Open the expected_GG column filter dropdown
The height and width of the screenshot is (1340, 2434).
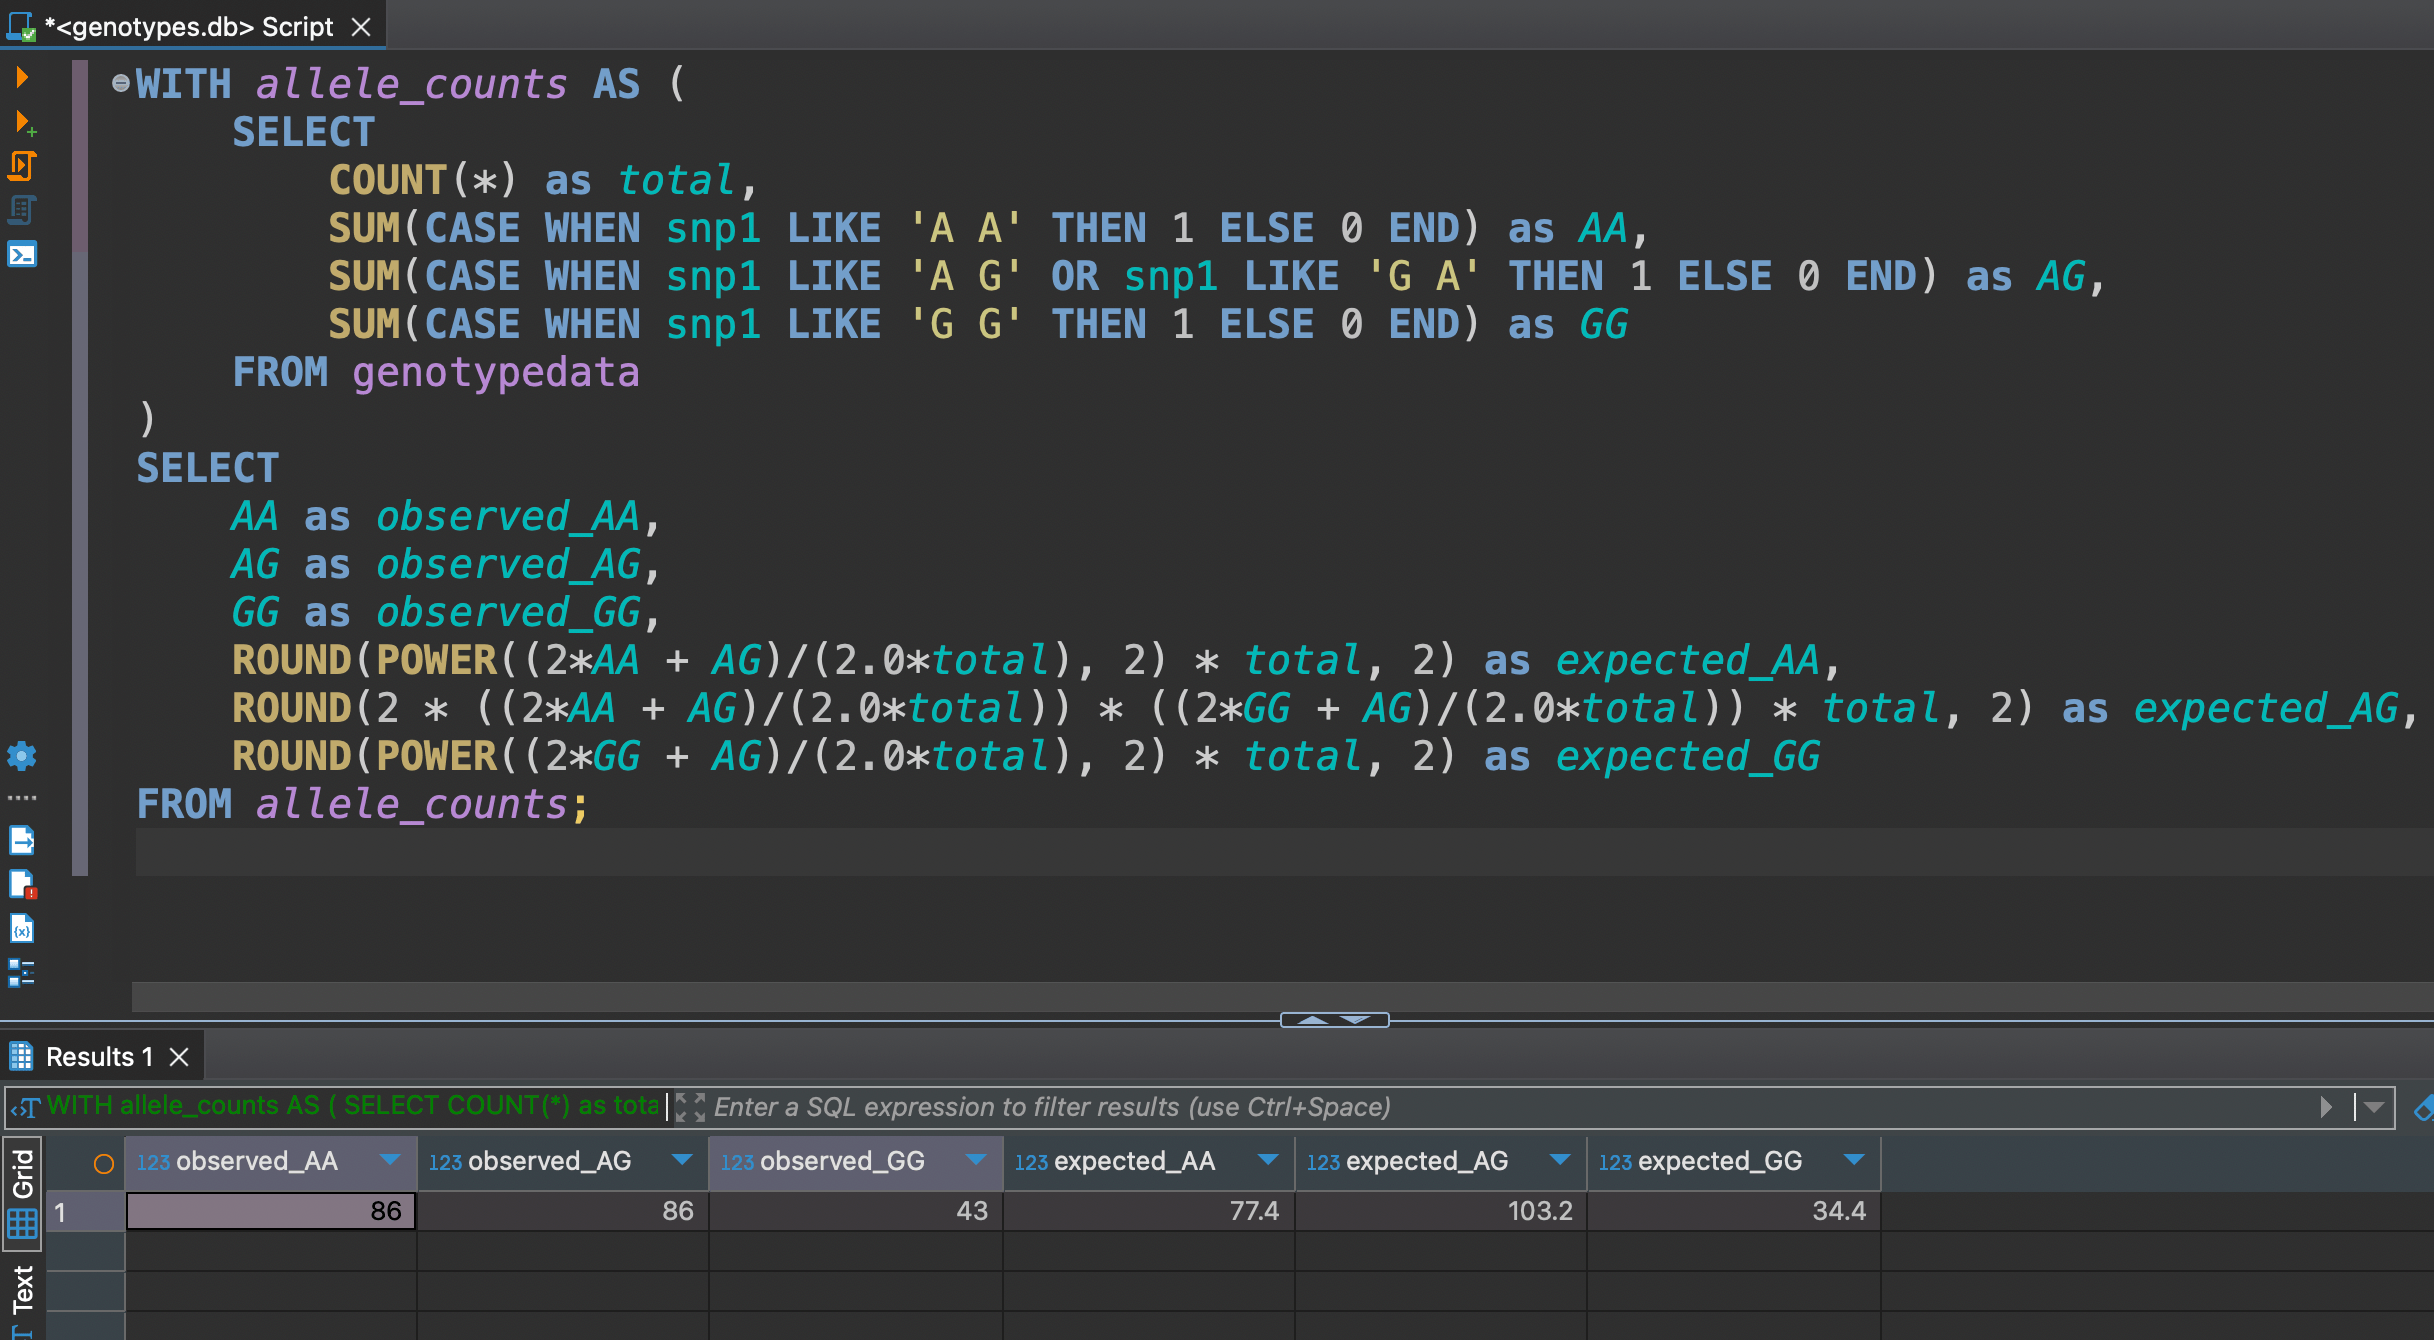pyautogui.click(x=1854, y=1161)
